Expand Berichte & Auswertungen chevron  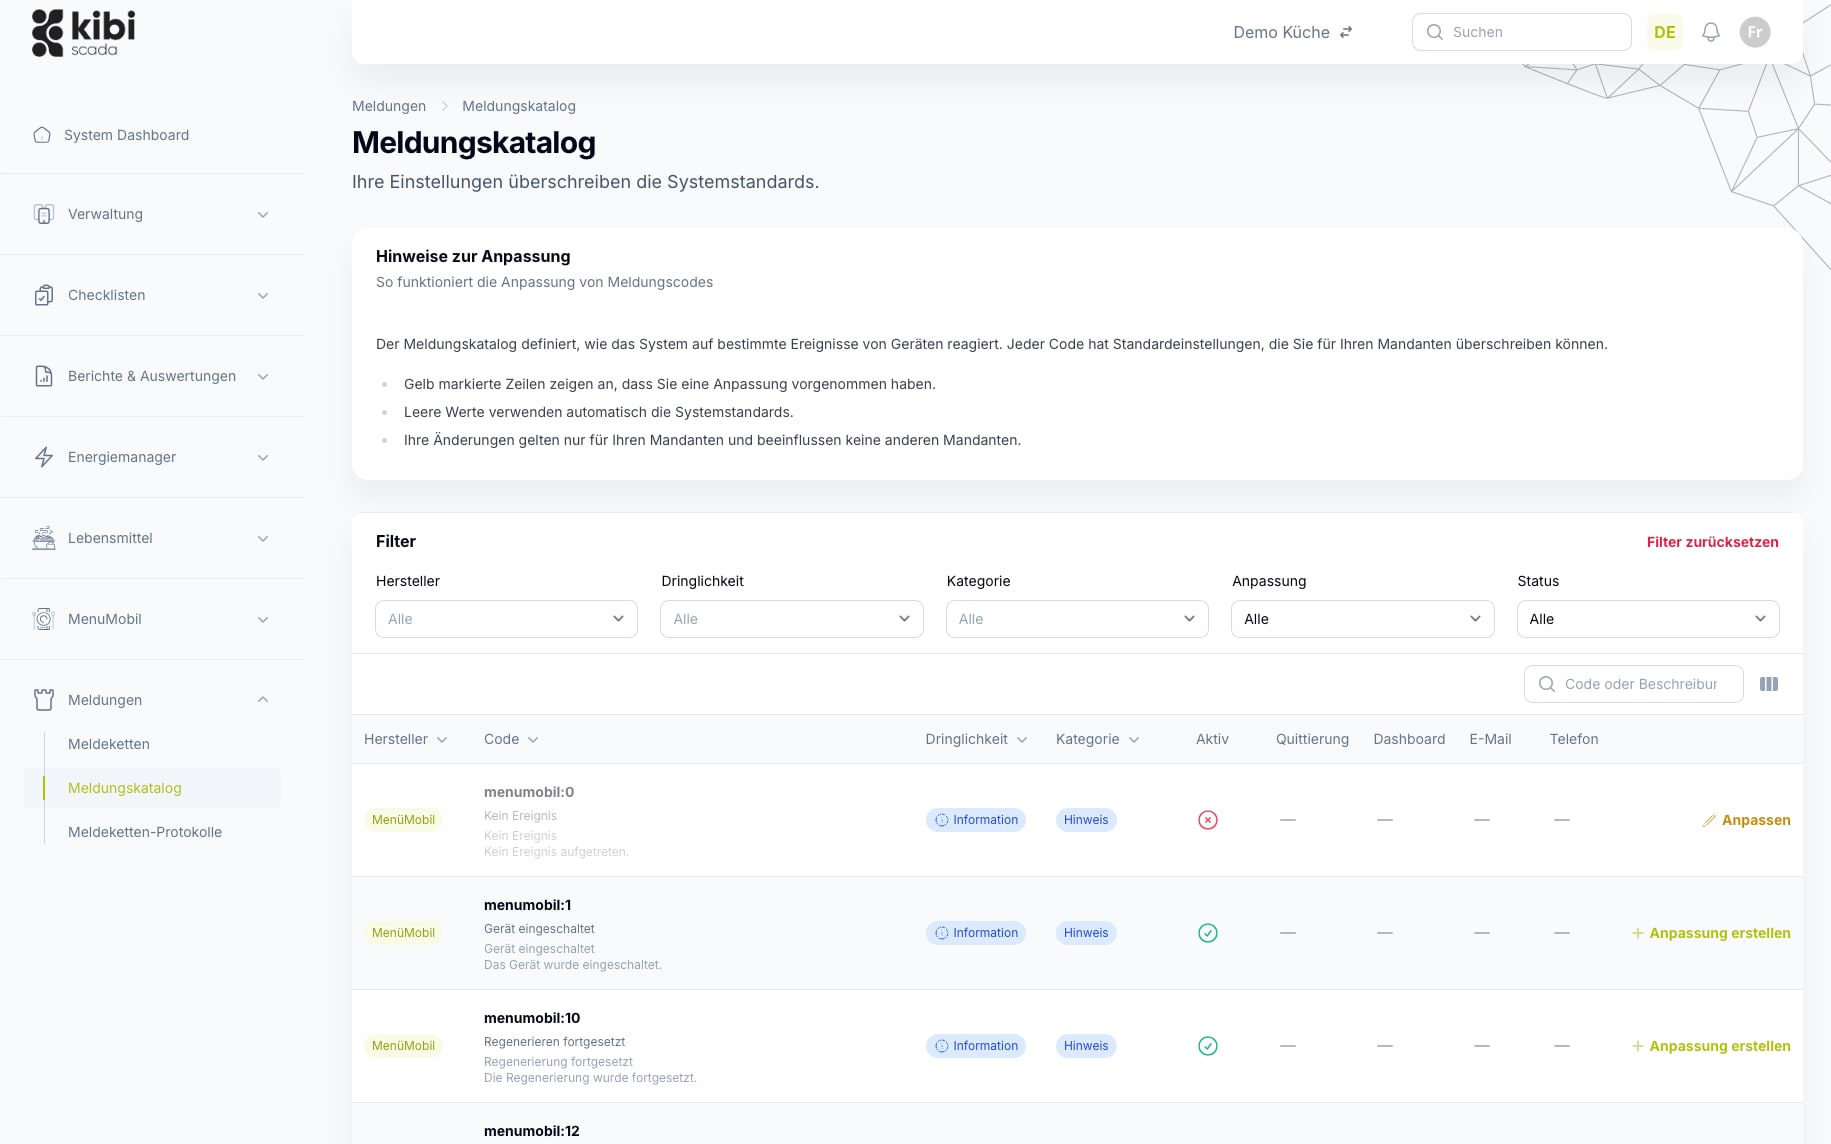point(263,376)
